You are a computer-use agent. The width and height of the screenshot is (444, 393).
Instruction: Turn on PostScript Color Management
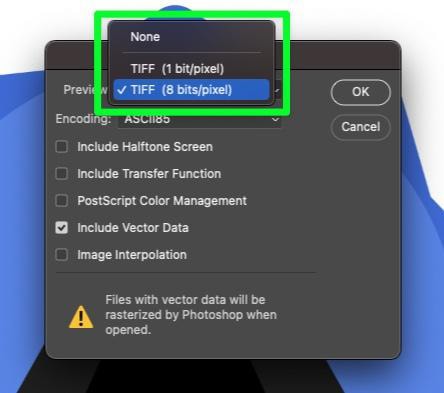(62, 201)
